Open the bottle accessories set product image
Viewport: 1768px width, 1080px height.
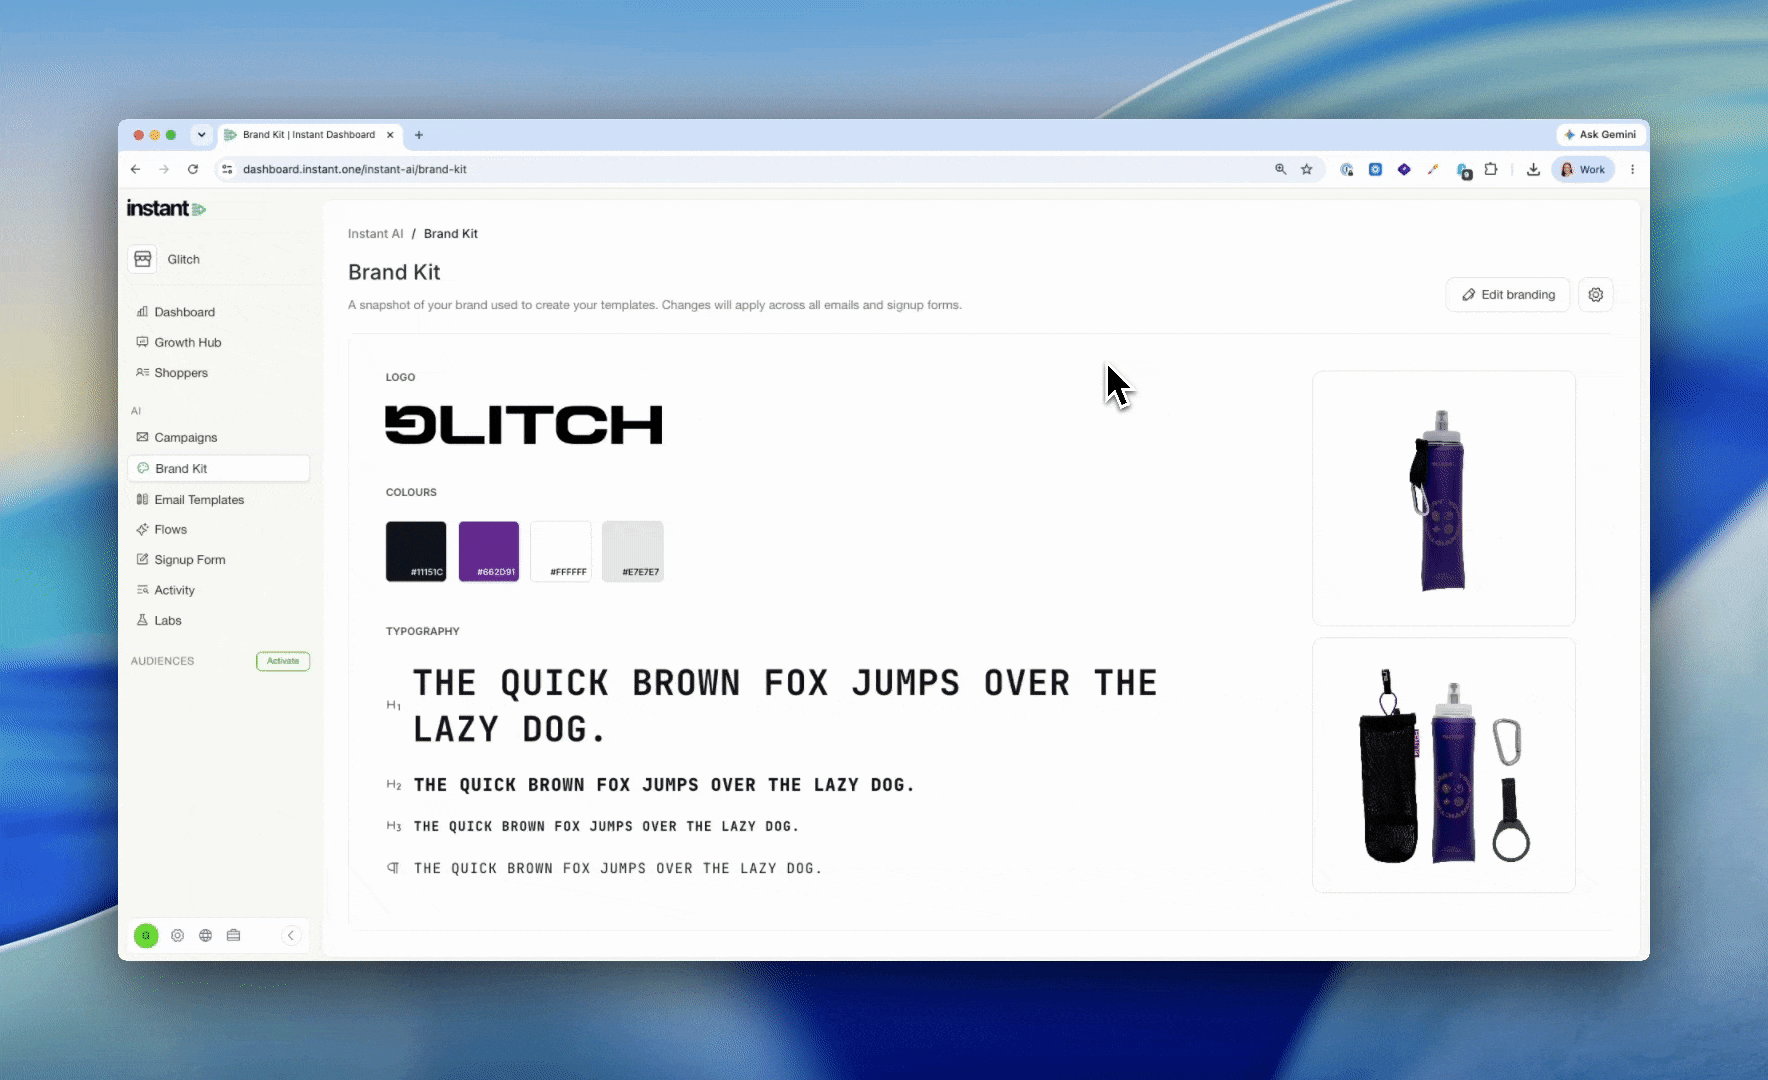[1444, 765]
